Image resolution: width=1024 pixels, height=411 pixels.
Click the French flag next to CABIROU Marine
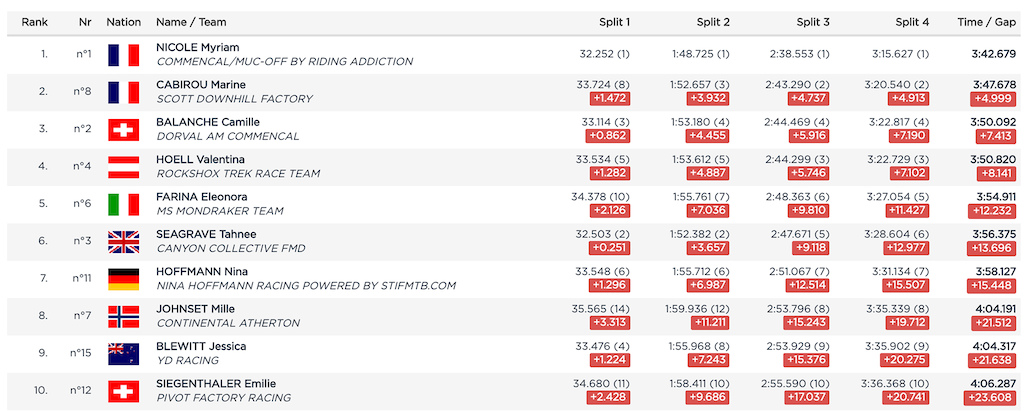[x=123, y=92]
